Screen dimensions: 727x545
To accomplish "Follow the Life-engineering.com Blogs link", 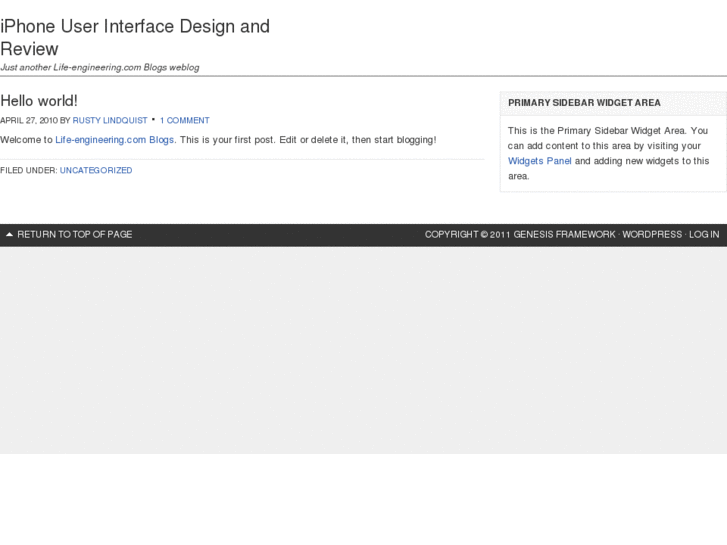I will point(115,140).
